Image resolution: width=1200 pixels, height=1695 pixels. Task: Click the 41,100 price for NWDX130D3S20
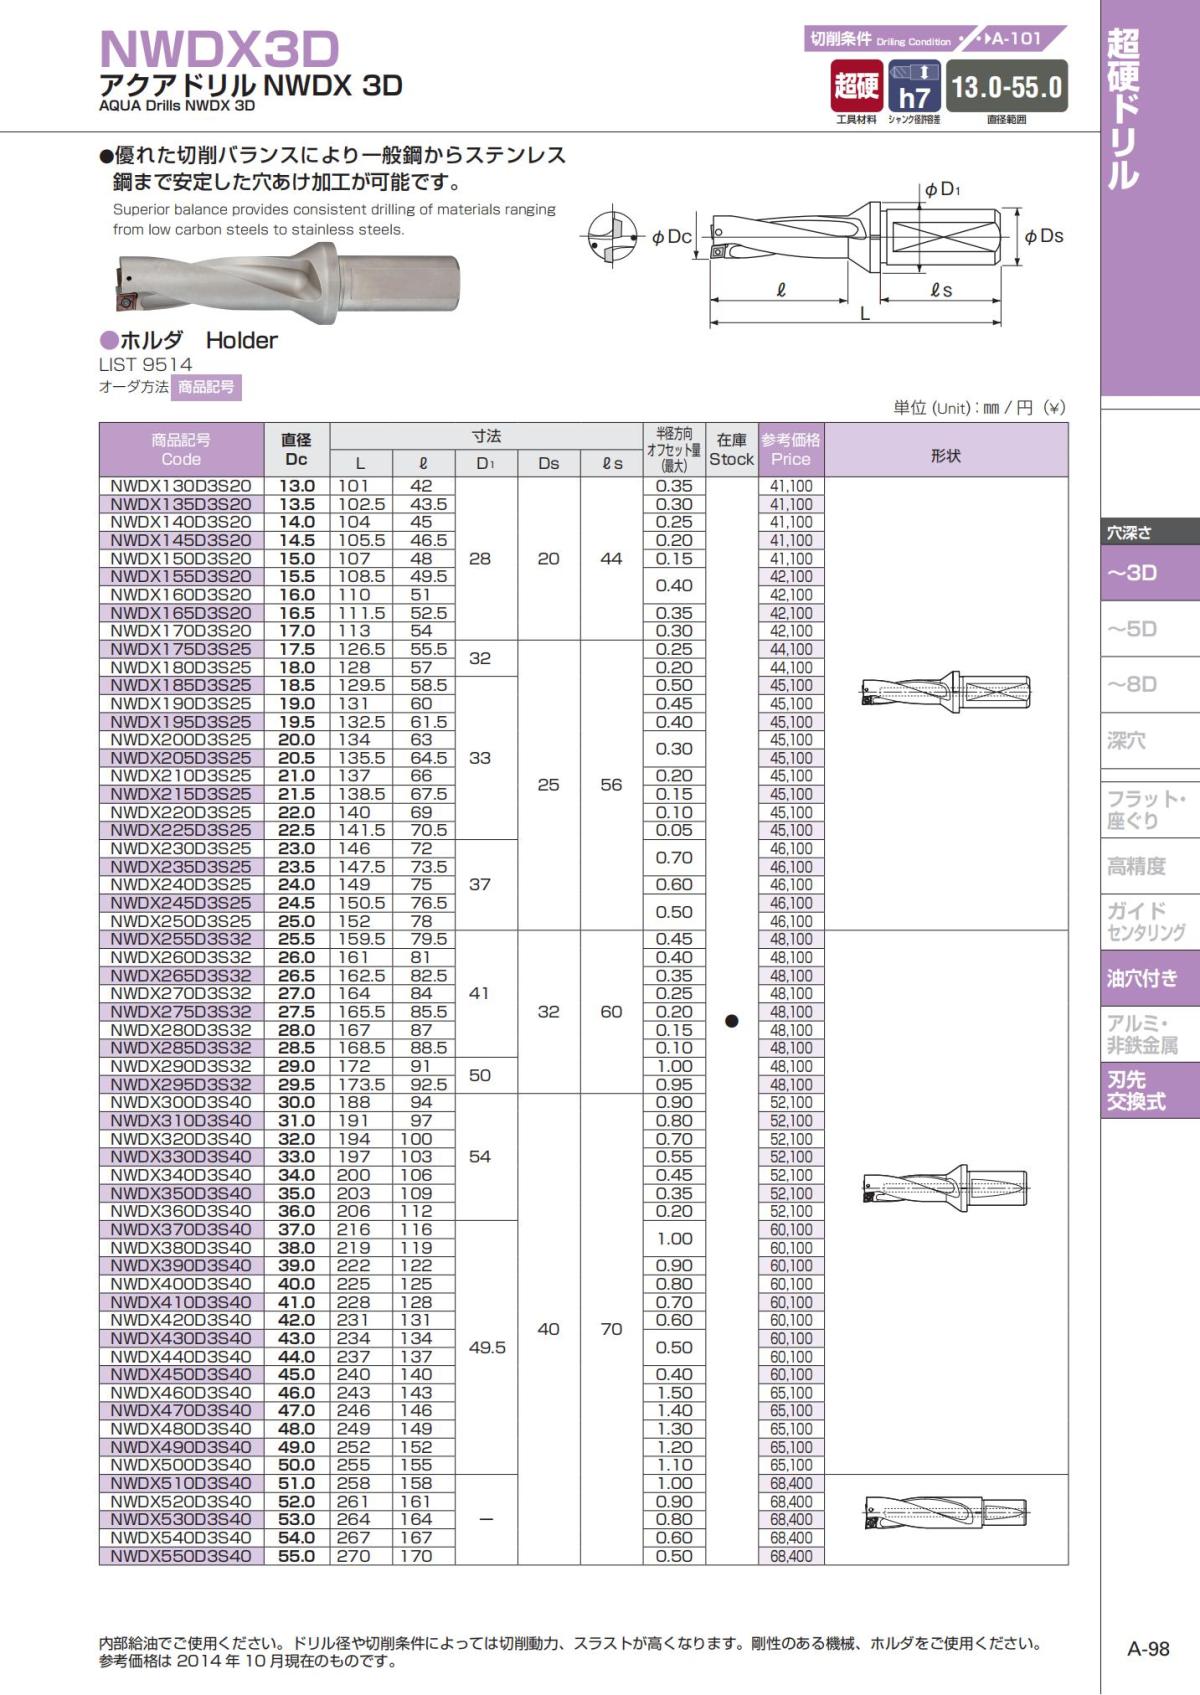pos(791,486)
